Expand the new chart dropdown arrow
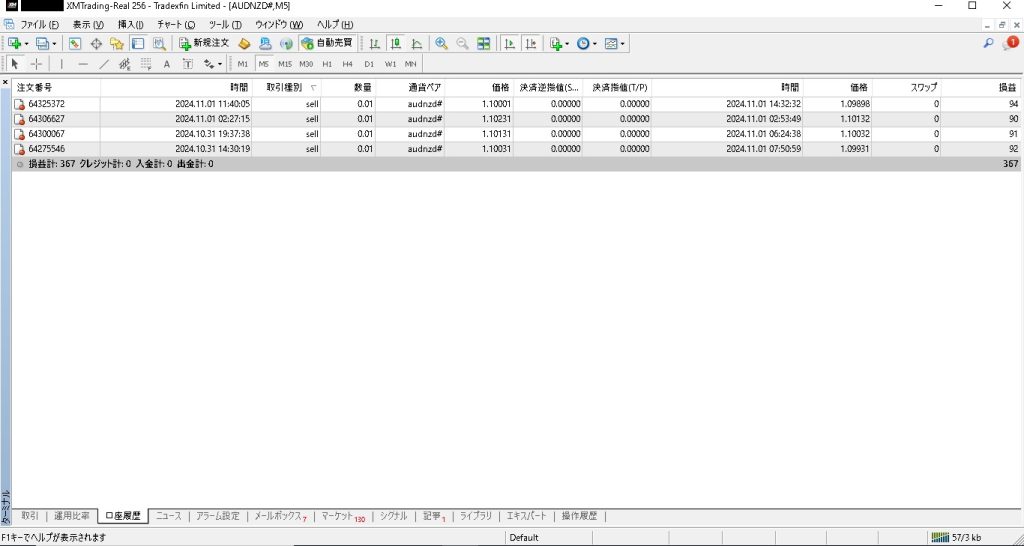The height and width of the screenshot is (546, 1024). click(26, 43)
